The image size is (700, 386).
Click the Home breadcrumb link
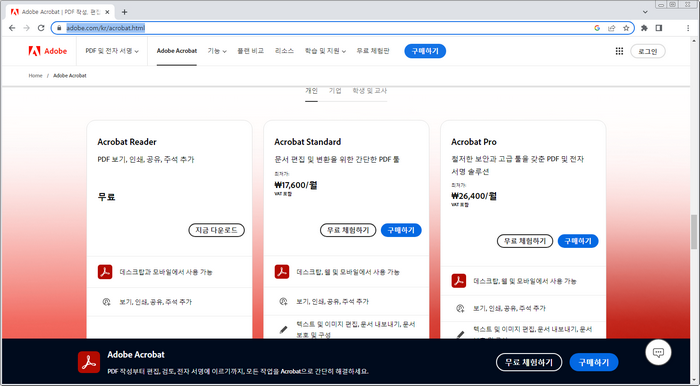pos(35,76)
